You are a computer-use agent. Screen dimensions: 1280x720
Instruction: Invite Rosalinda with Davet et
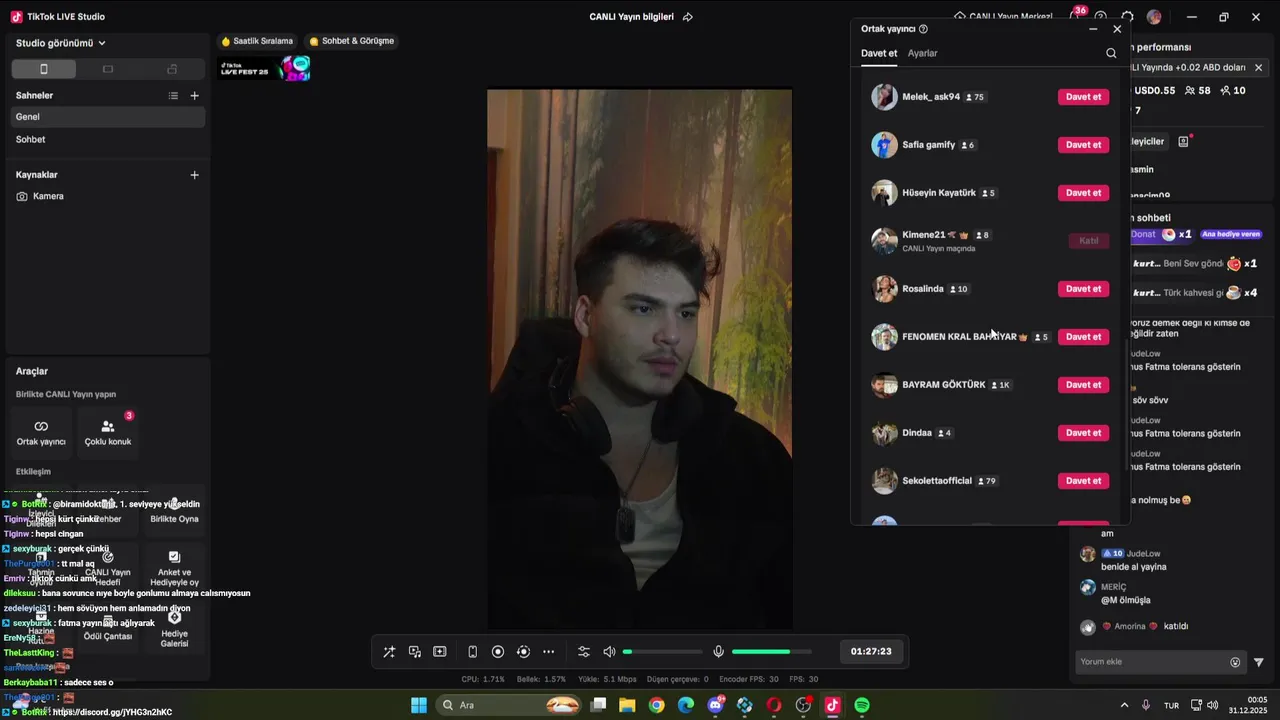pyautogui.click(x=1083, y=289)
